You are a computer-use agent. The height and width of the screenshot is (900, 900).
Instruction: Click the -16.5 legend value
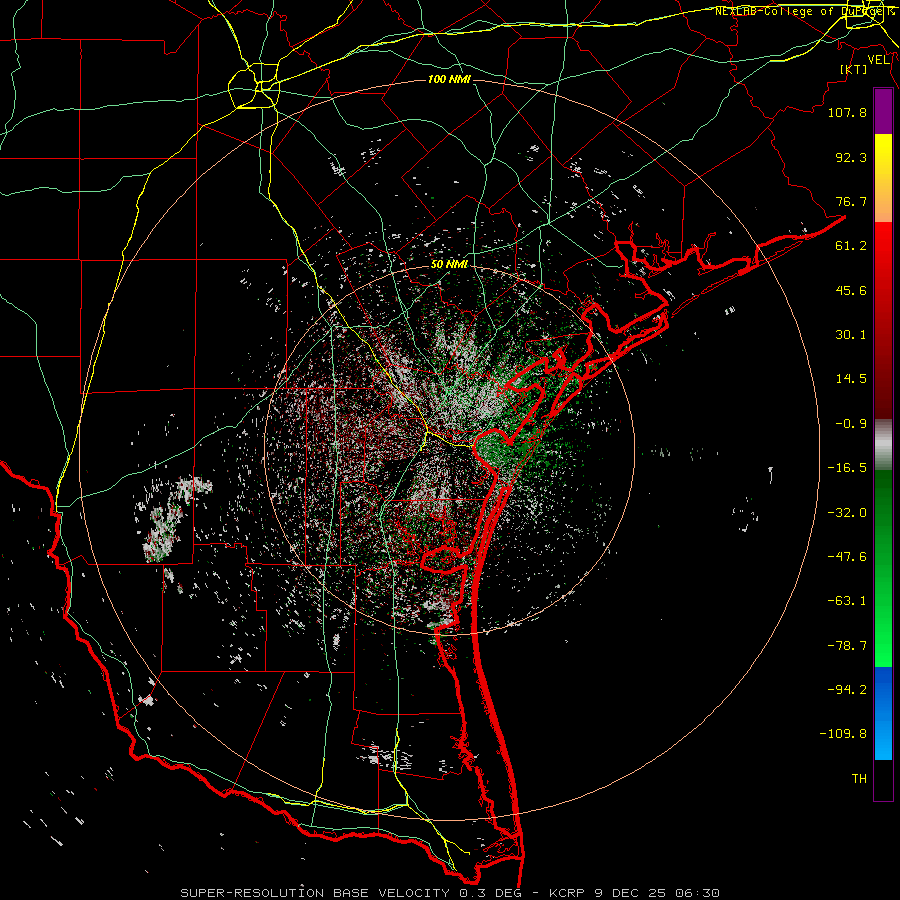point(847,468)
